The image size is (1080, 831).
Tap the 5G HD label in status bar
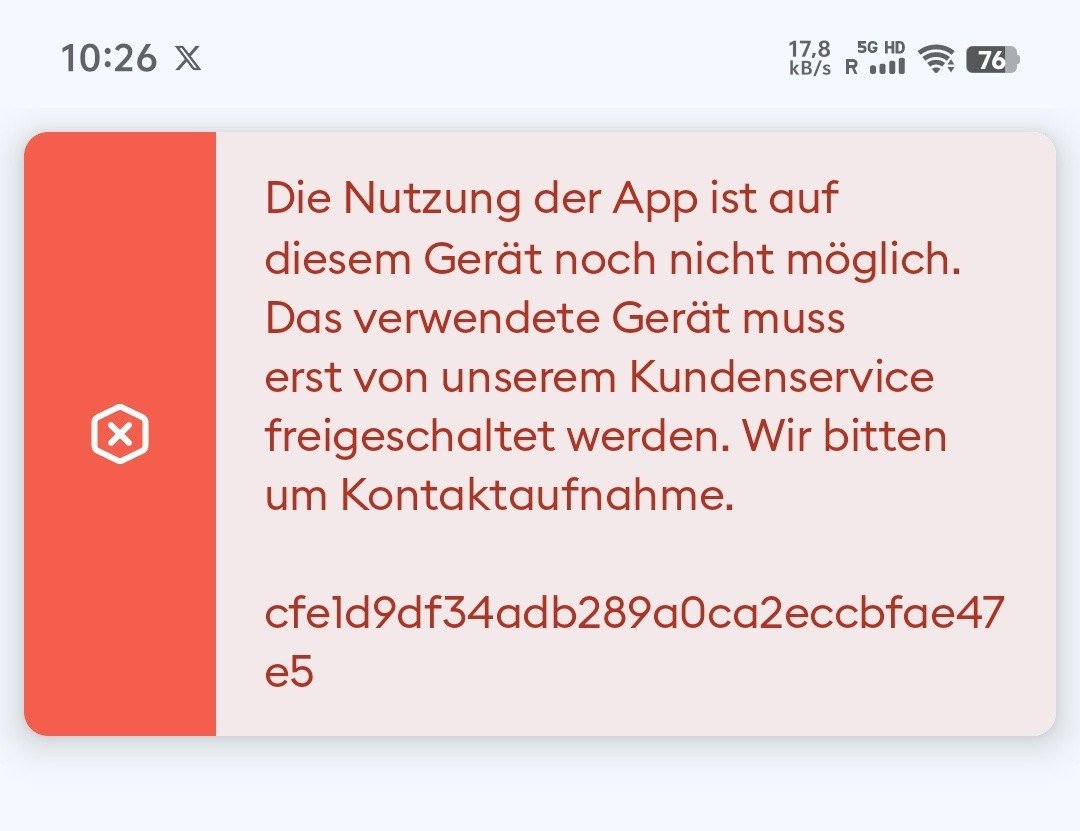[881, 48]
